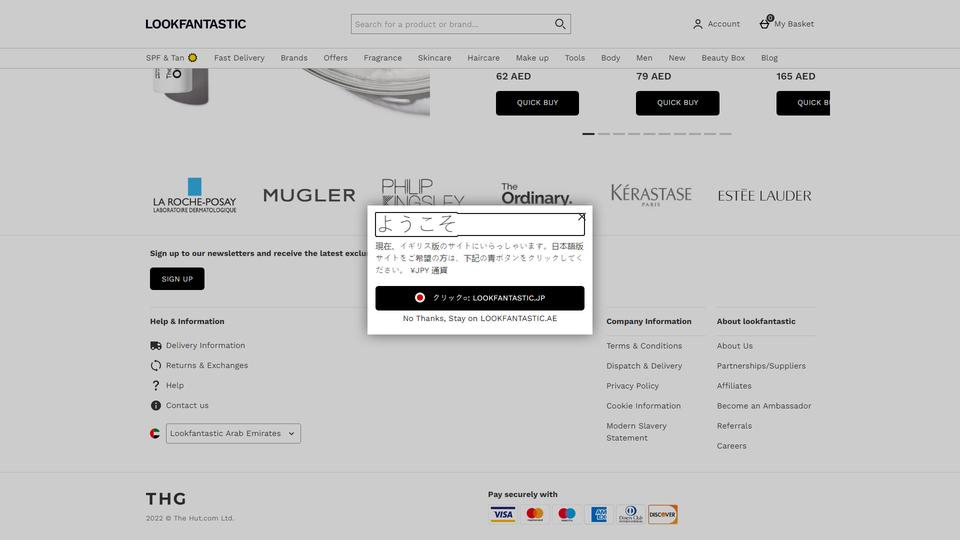Viewport: 960px width, 540px height.
Task: Open the Modern Slavery Statement link
Action: click(x=637, y=432)
